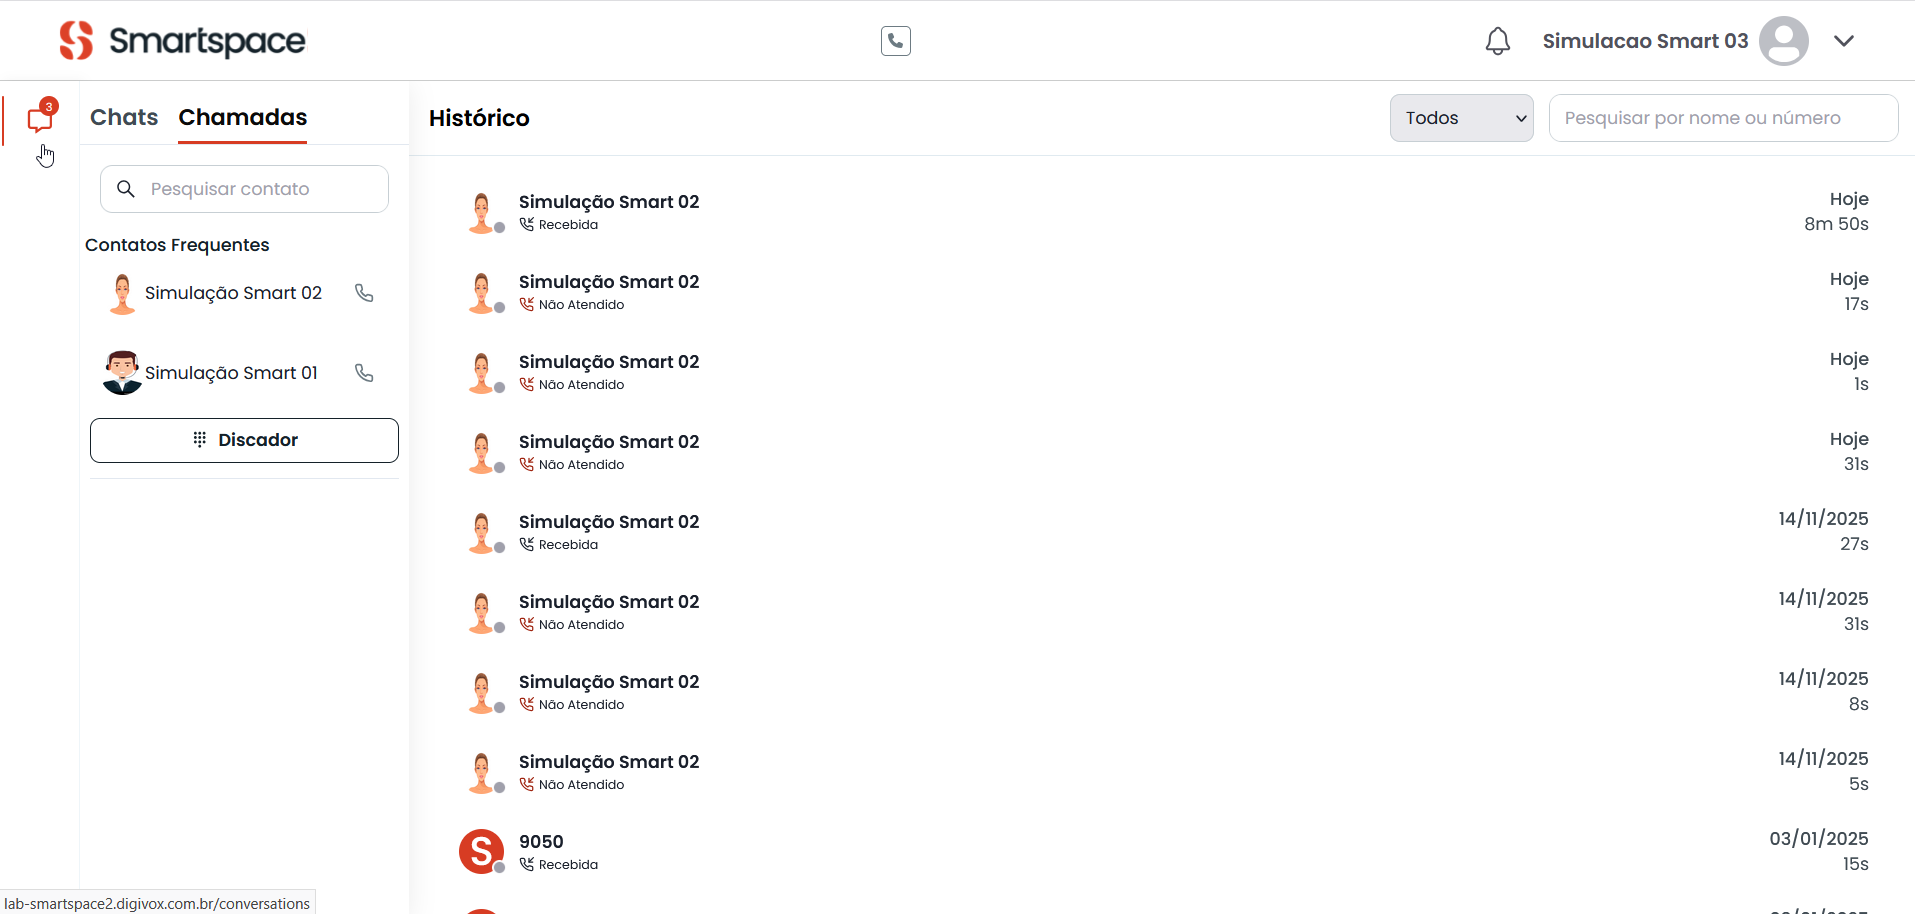Click the user profile avatar

(1783, 41)
